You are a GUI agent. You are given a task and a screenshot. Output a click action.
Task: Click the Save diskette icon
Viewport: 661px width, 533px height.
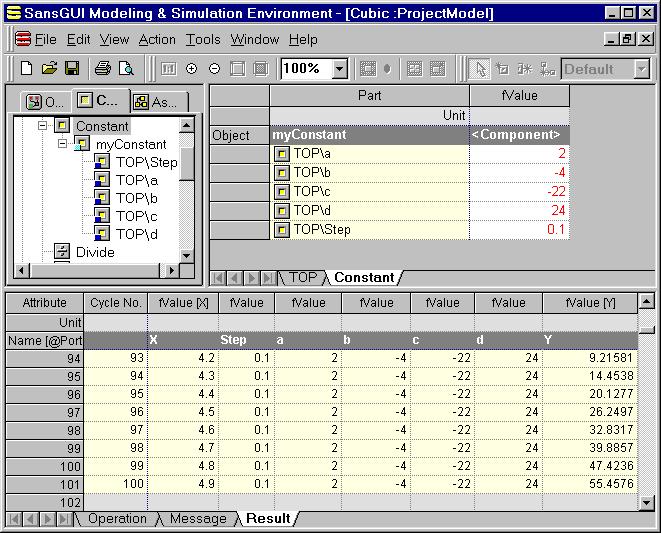(x=72, y=68)
